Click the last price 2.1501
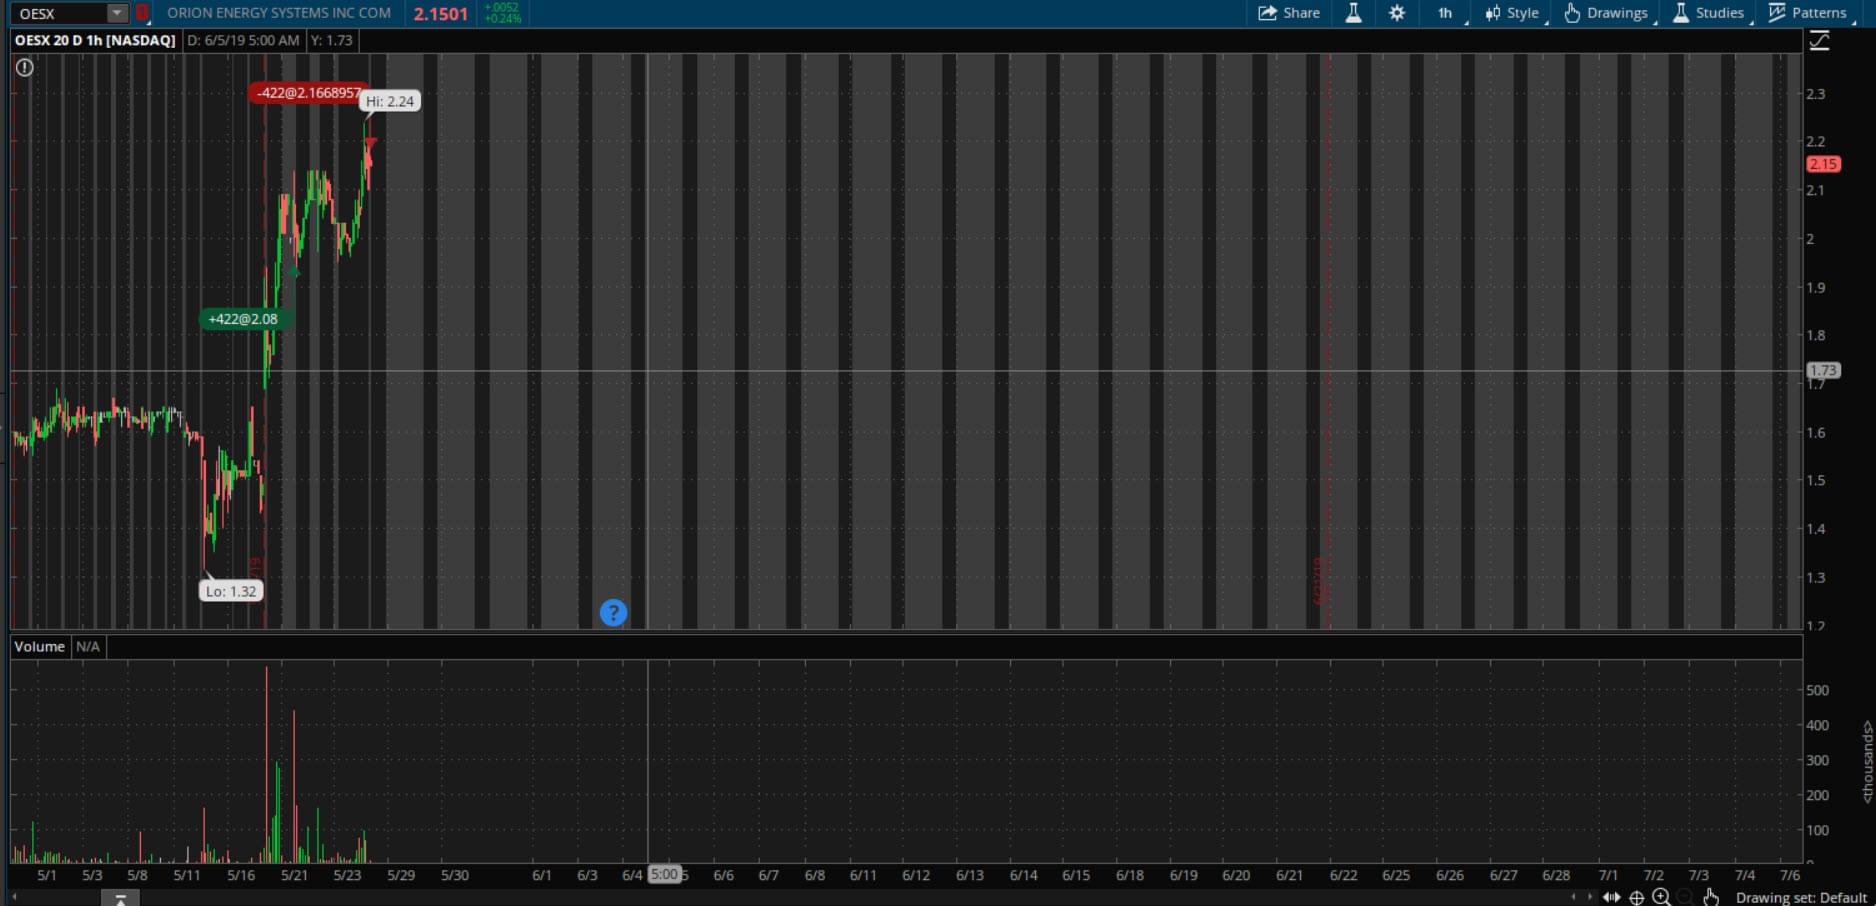The height and width of the screenshot is (906, 1876). (x=441, y=14)
